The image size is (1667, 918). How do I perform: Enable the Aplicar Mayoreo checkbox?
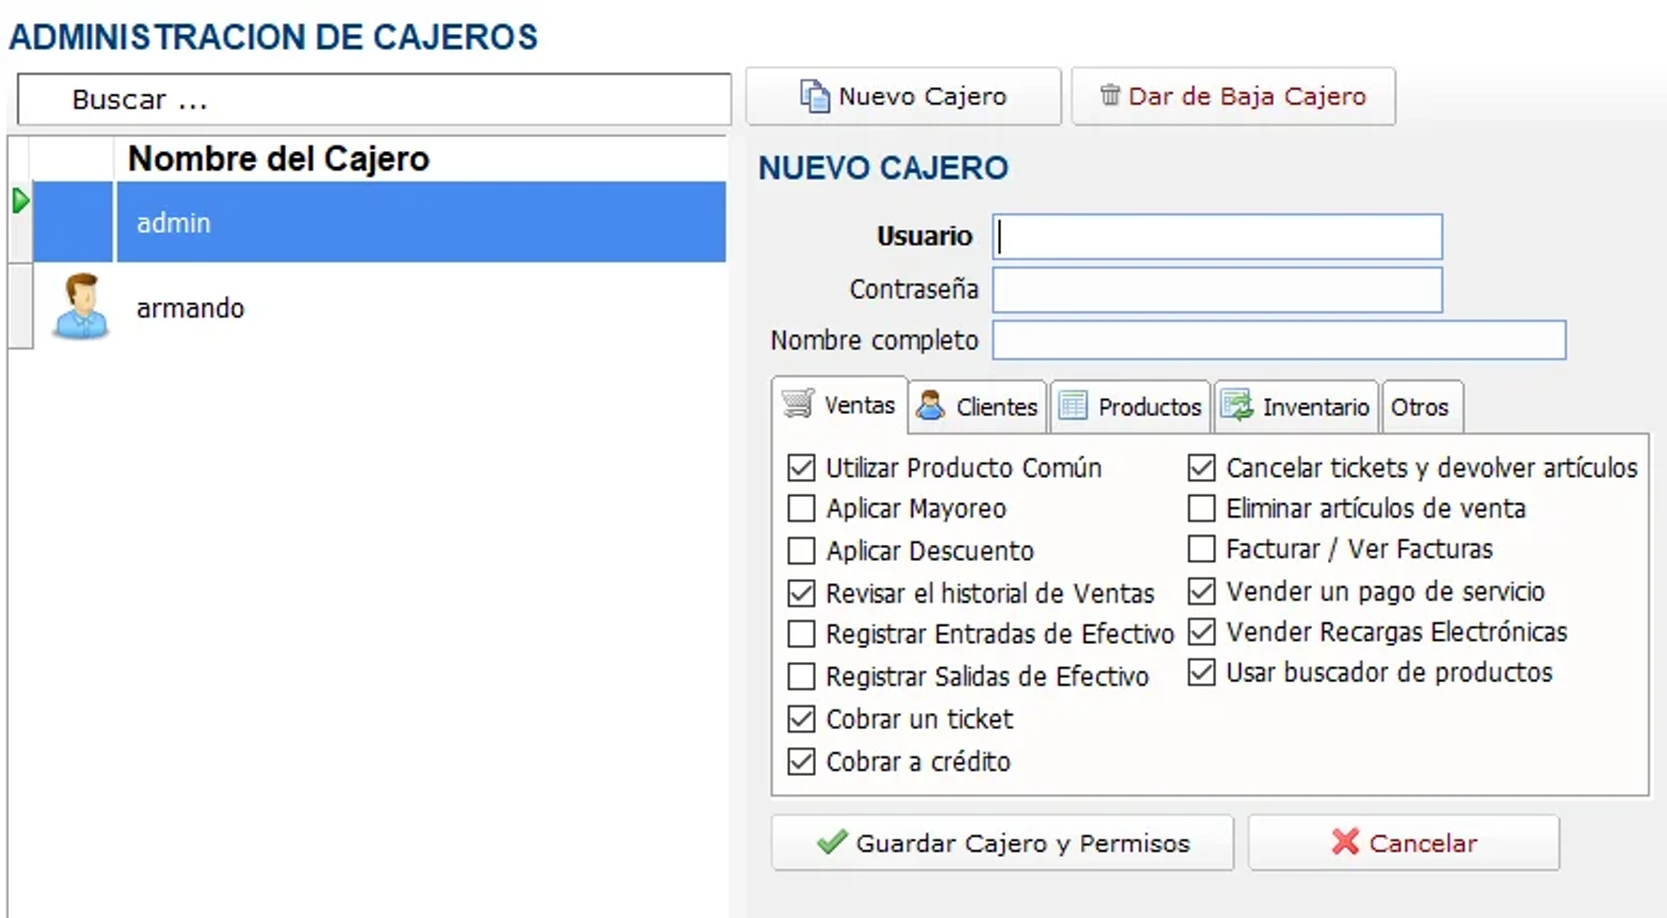pos(801,509)
